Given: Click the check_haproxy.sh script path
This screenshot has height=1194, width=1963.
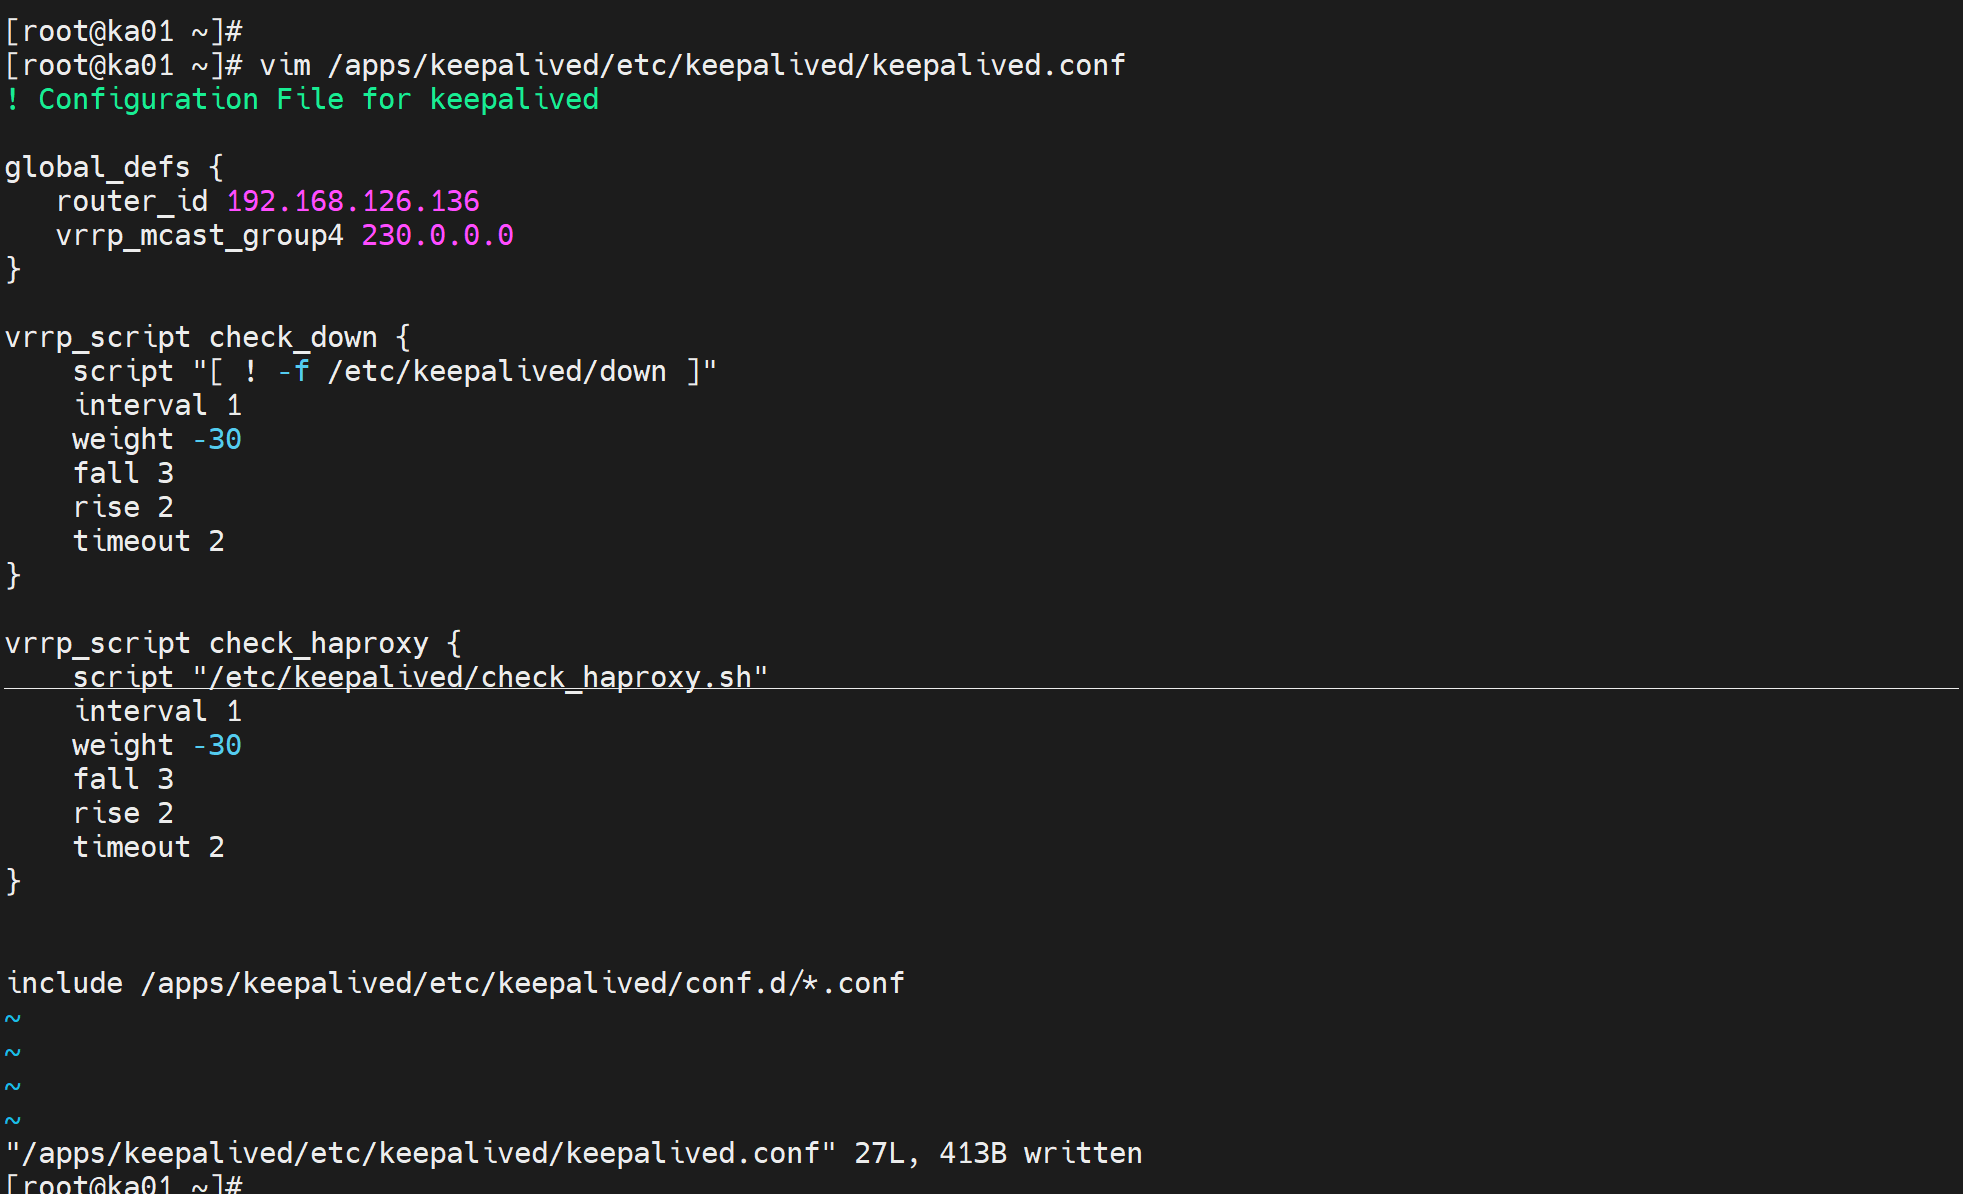Looking at the screenshot, I should [x=480, y=677].
